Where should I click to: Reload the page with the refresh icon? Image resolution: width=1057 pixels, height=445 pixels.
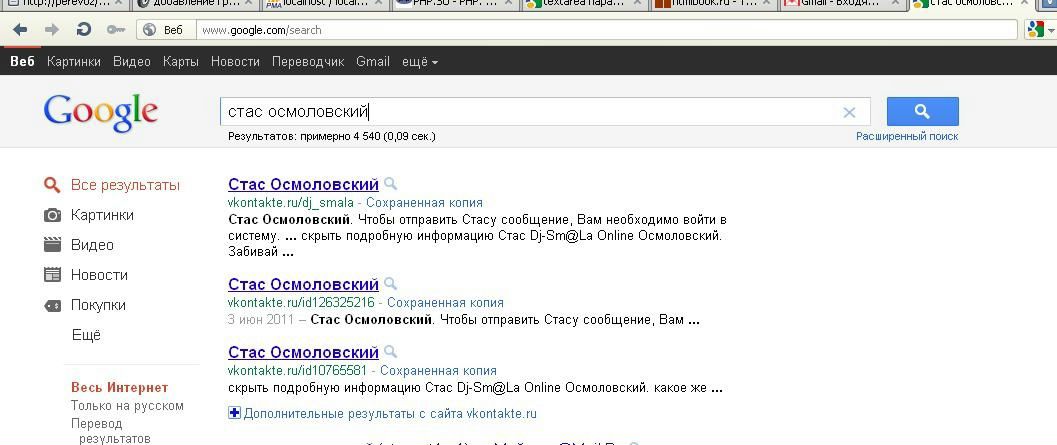click(84, 30)
